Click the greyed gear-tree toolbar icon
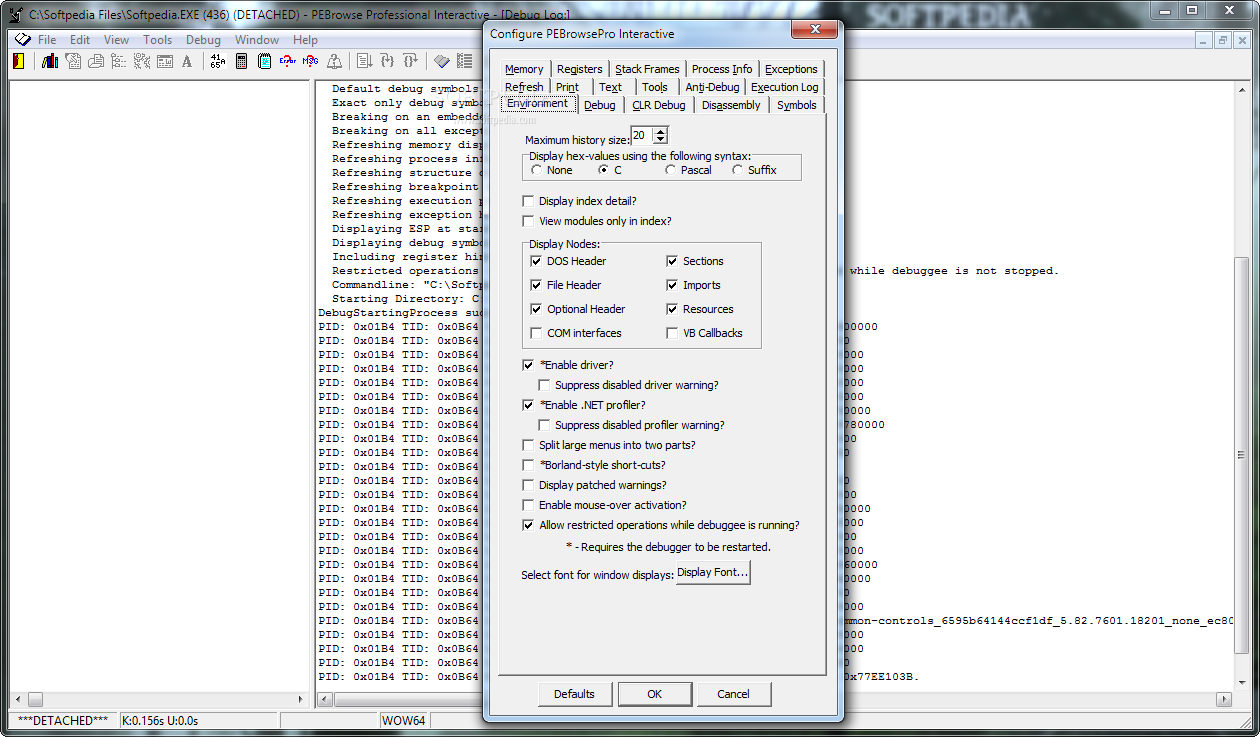Screen dimensions: 1260x737 (x=142, y=61)
